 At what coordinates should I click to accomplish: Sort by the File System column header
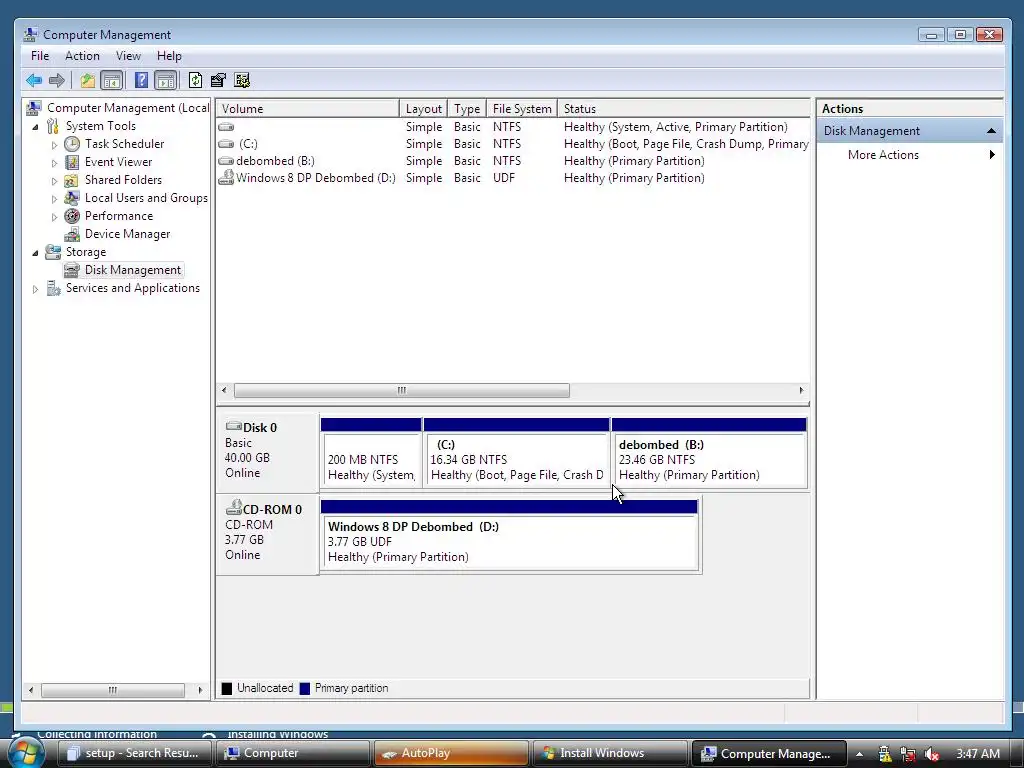point(522,108)
